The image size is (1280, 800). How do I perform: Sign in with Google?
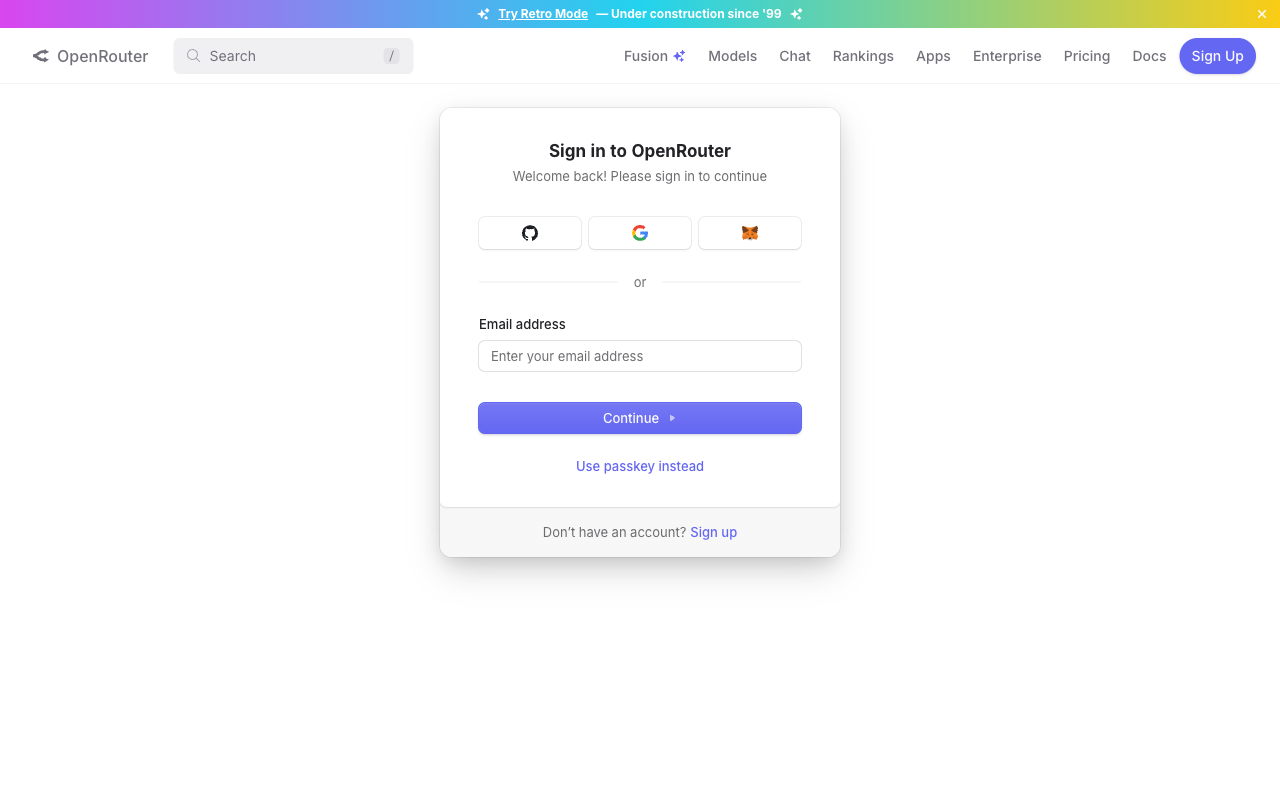coord(639,232)
